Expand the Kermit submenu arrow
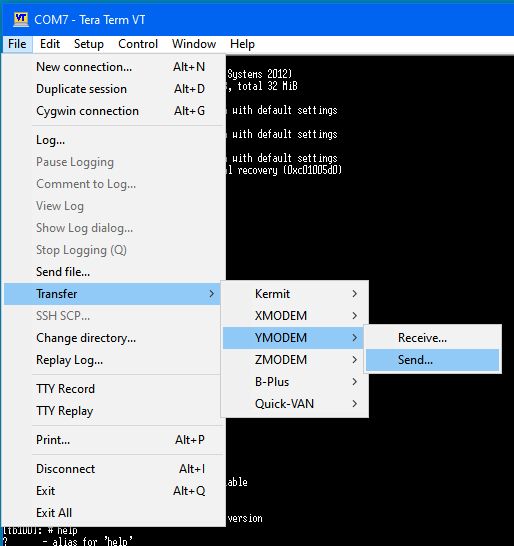This screenshot has height=546, width=514. [355, 294]
